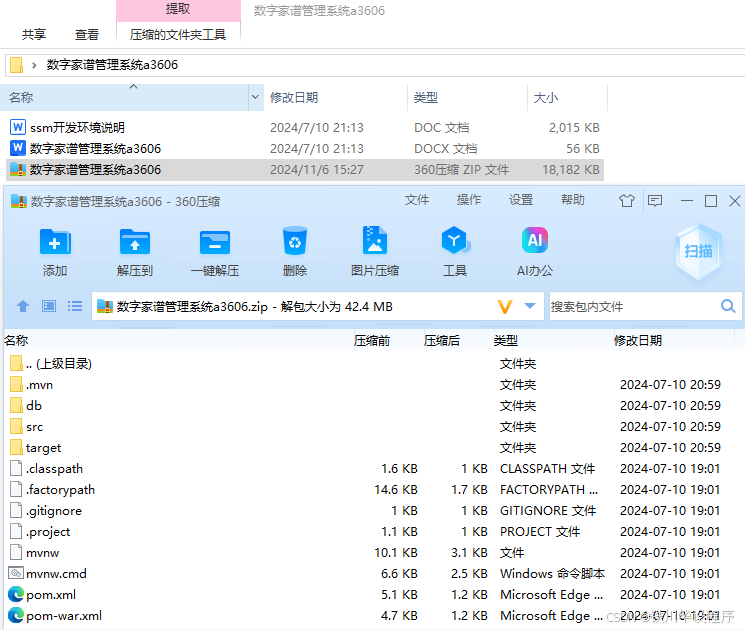Switch to the 查看 ribbon tab
Viewport: 745px width, 630px height.
tap(86, 35)
